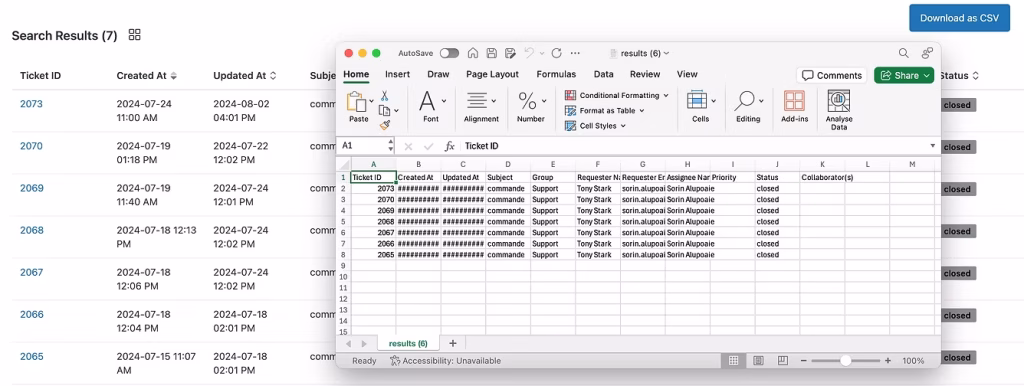1024x386 pixels.
Task: Toggle the AutoSave switch
Action: point(449,53)
